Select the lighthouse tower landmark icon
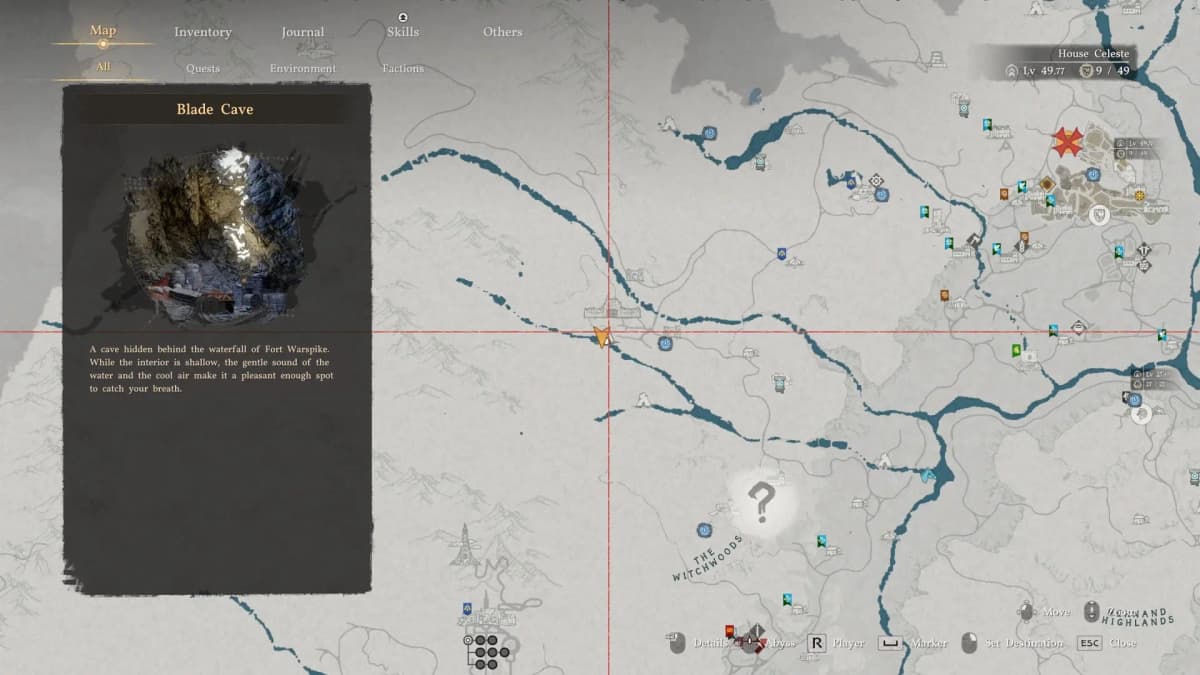Image resolution: width=1200 pixels, height=675 pixels. click(x=464, y=545)
